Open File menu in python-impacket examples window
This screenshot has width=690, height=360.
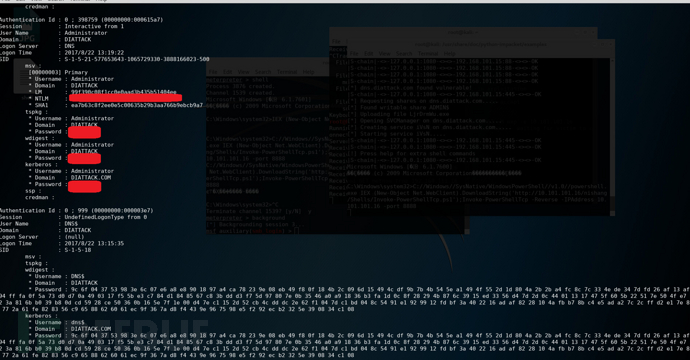tap(354, 53)
